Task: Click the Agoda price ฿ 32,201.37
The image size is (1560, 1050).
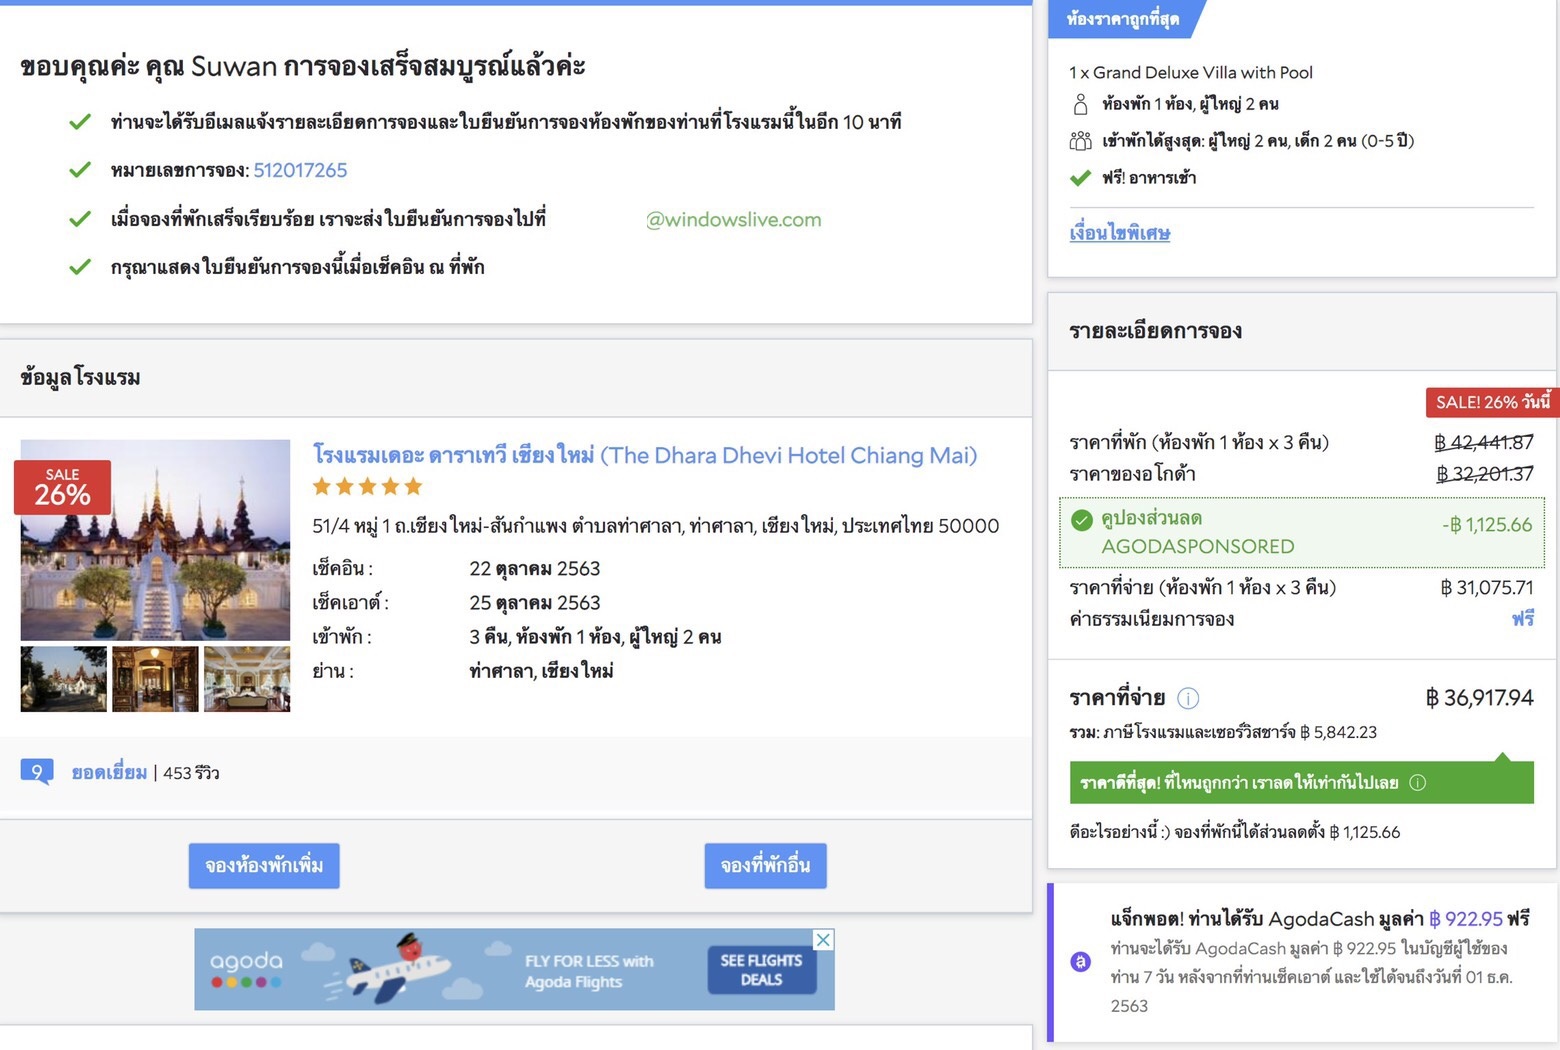Action: (x=1484, y=474)
